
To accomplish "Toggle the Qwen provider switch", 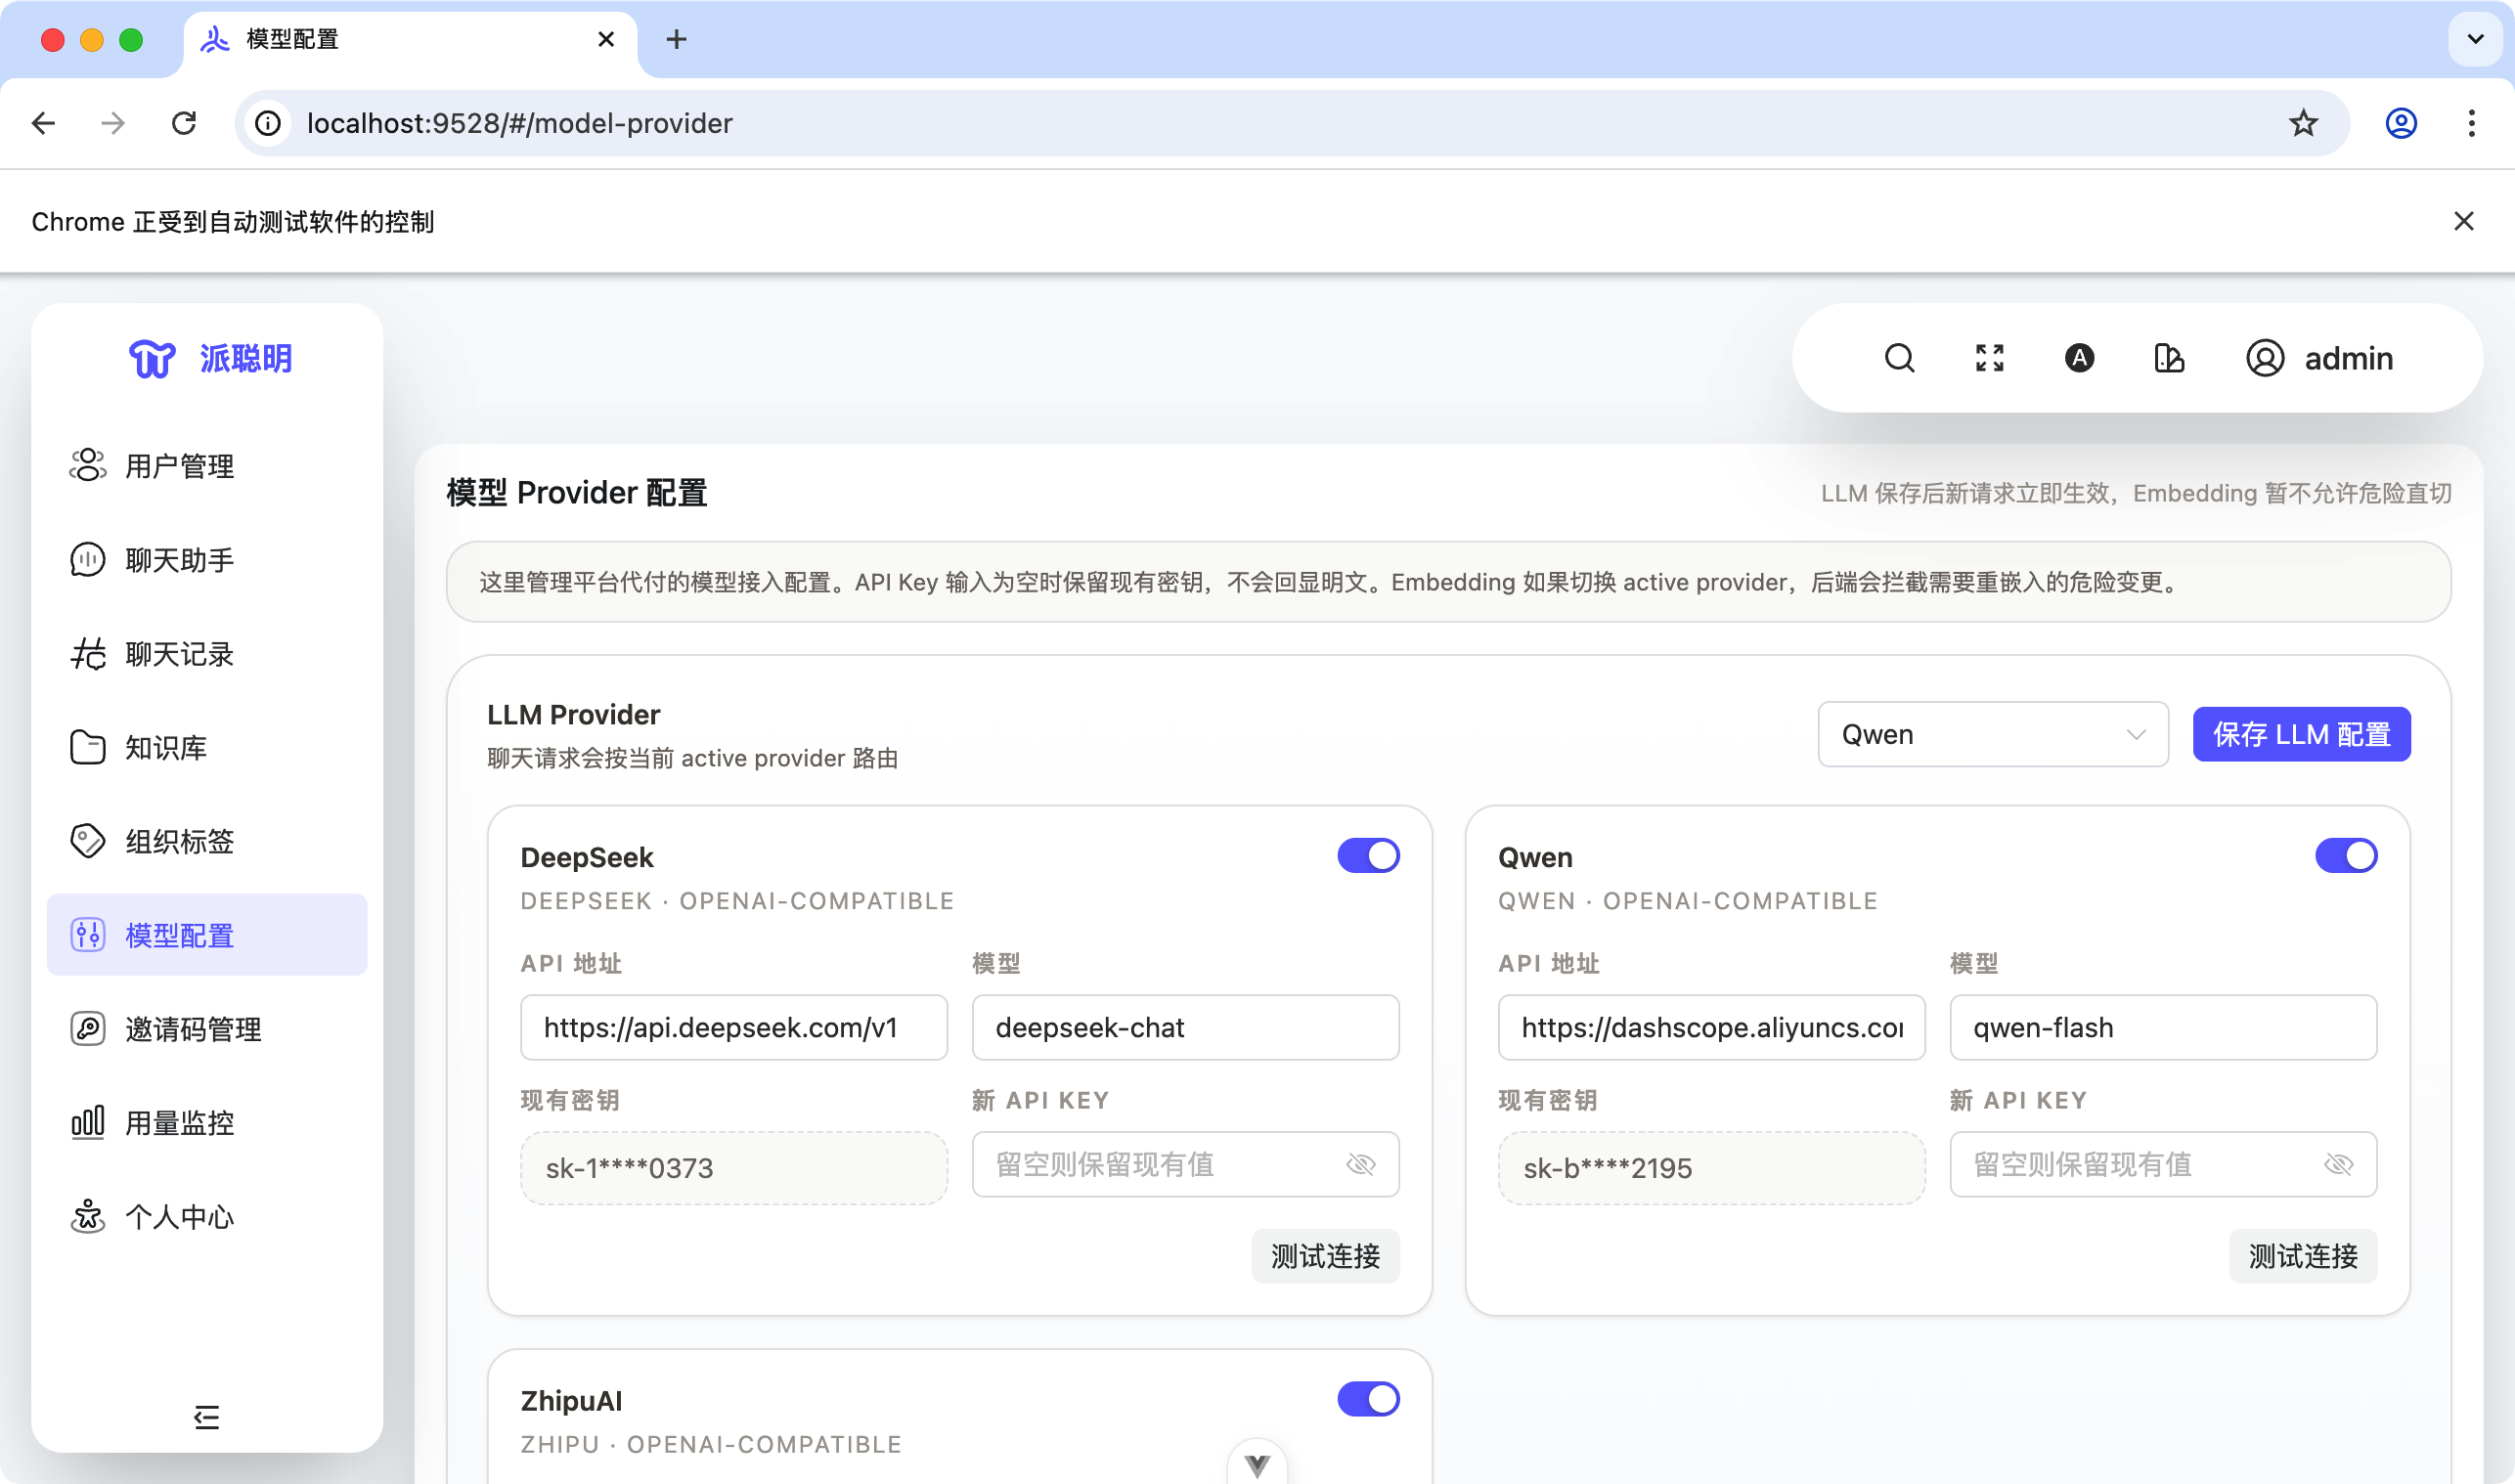I will 2345,856.
